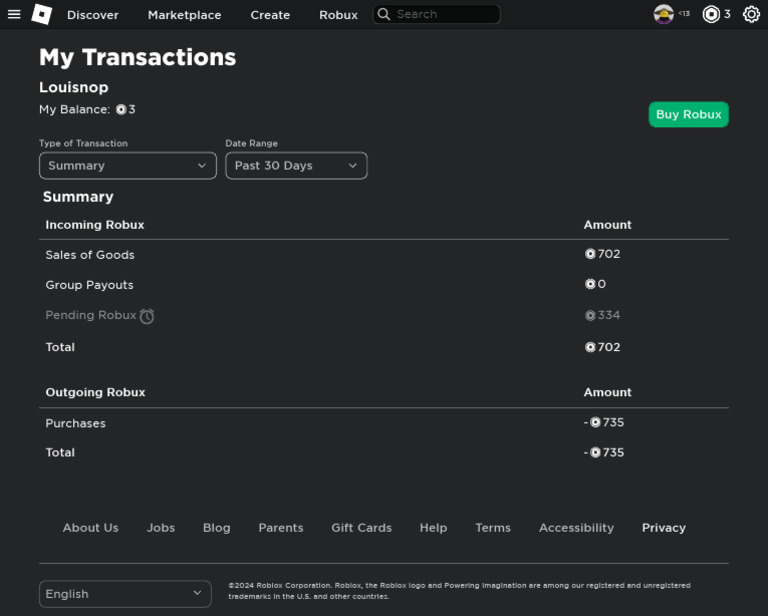
Task: Open the Jobs footer link
Action: (161, 528)
